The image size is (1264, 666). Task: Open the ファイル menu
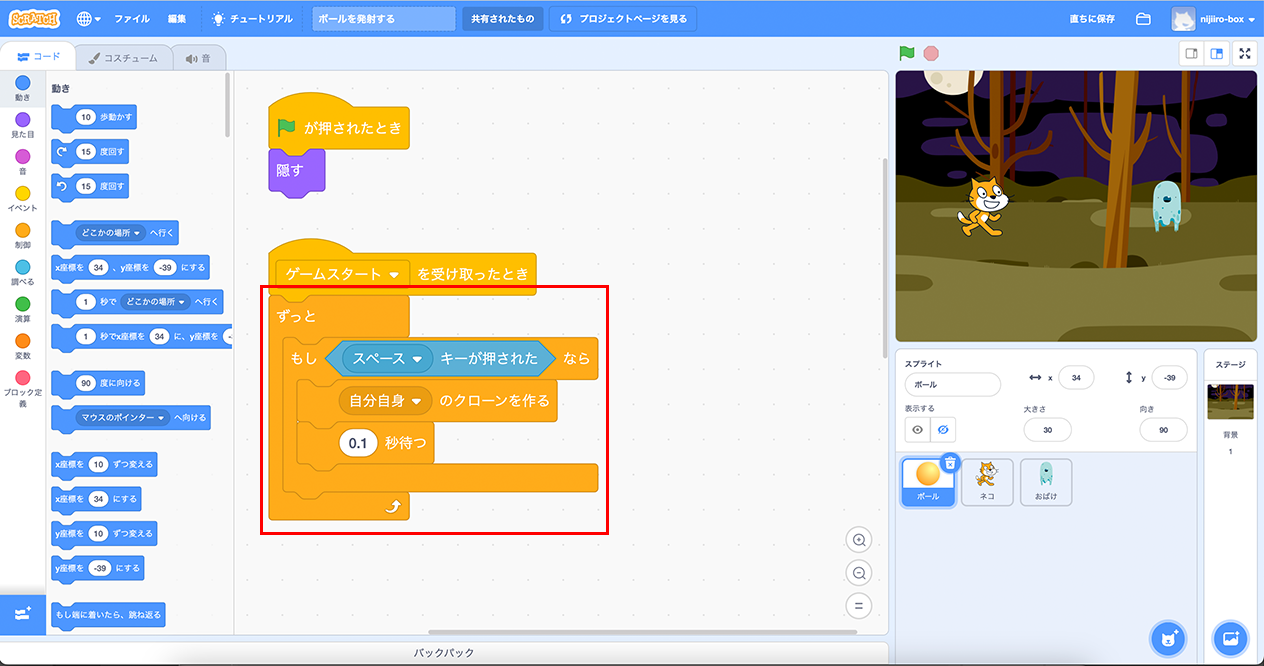point(132,19)
